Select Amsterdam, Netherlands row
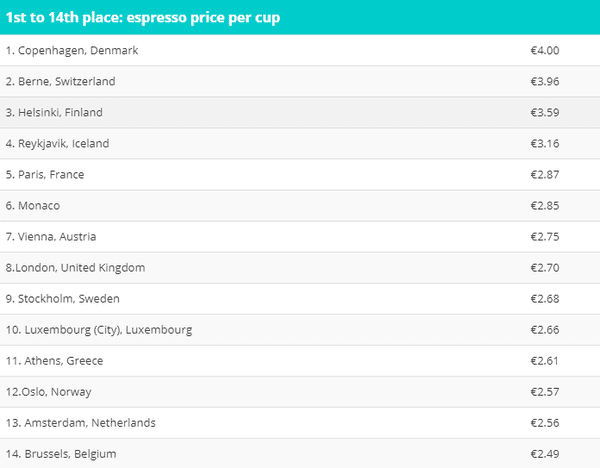 tap(300, 422)
